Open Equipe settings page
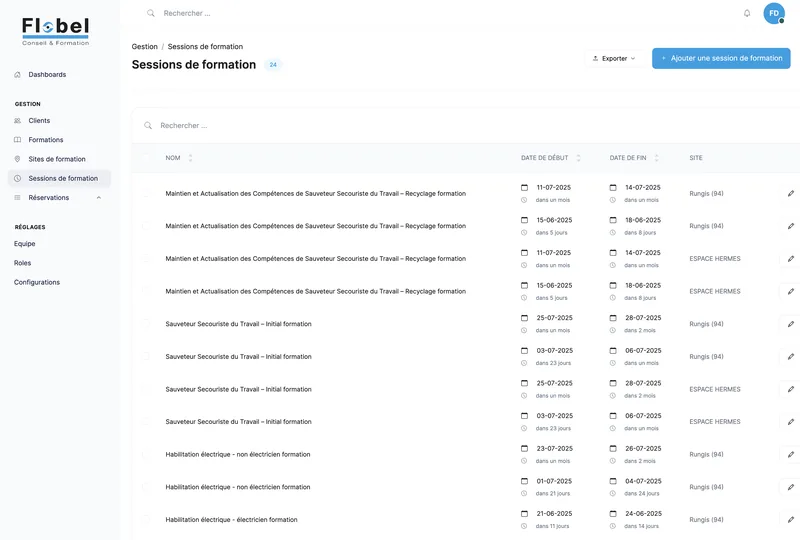800x540 pixels. pos(24,244)
